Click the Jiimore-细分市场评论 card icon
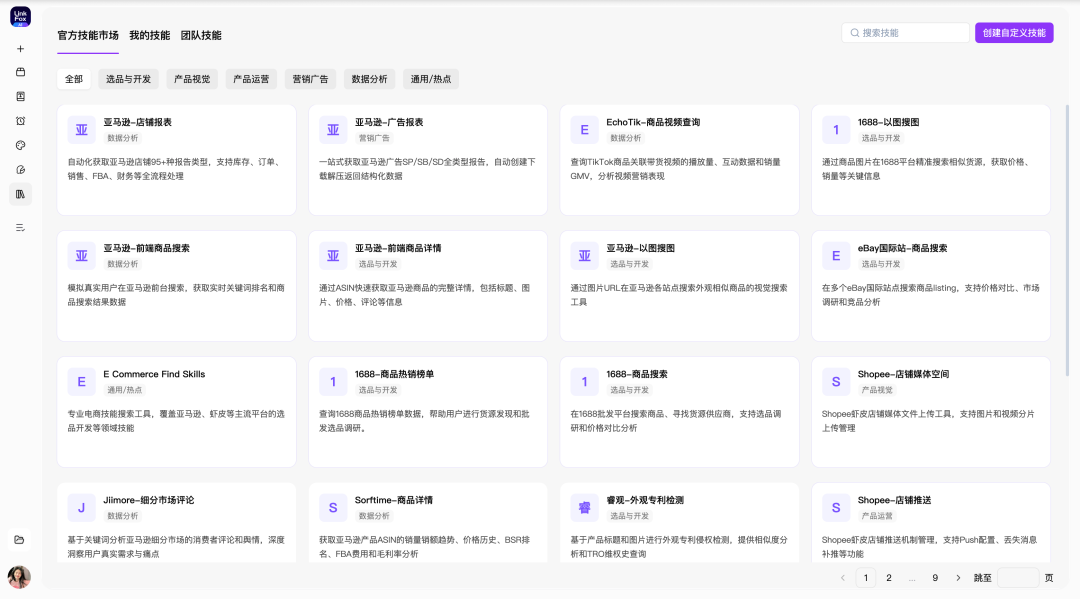The image size is (1080, 599). click(x=81, y=508)
